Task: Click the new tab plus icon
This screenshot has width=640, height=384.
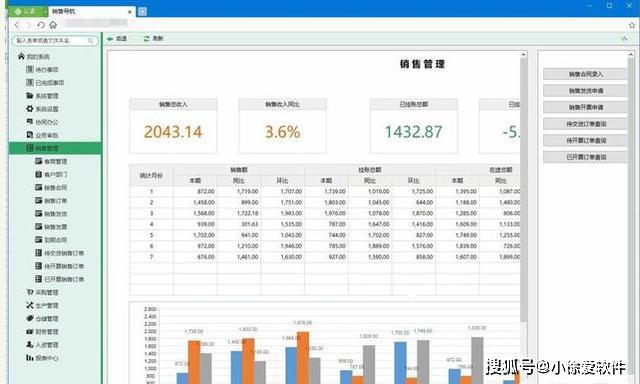Action: 142,11
